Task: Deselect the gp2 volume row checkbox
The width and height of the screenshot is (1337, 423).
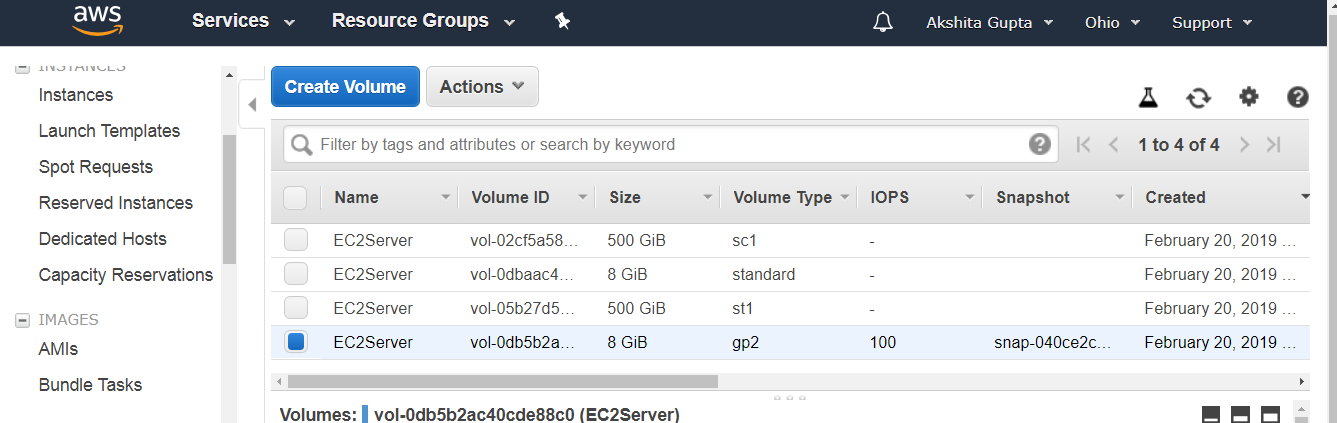Action: [295, 342]
